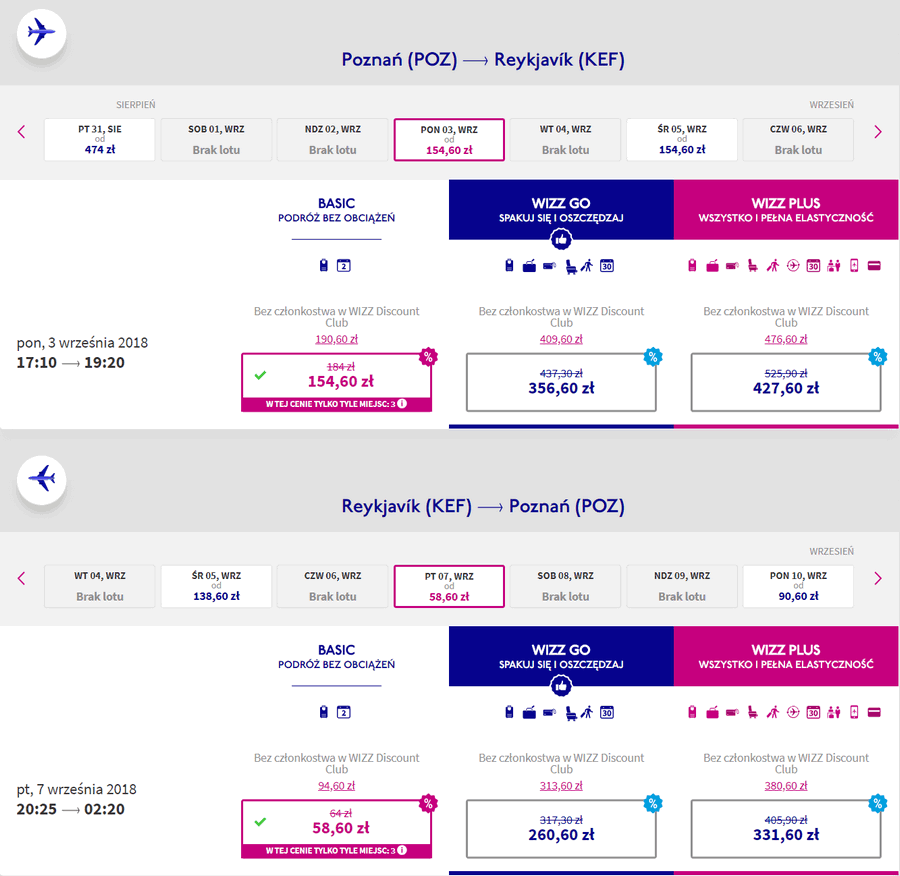Image resolution: width=900 pixels, height=876 pixels.
Task: Click the landing plane icon beside Reykjavík → Poznań
Action: click(x=41, y=480)
